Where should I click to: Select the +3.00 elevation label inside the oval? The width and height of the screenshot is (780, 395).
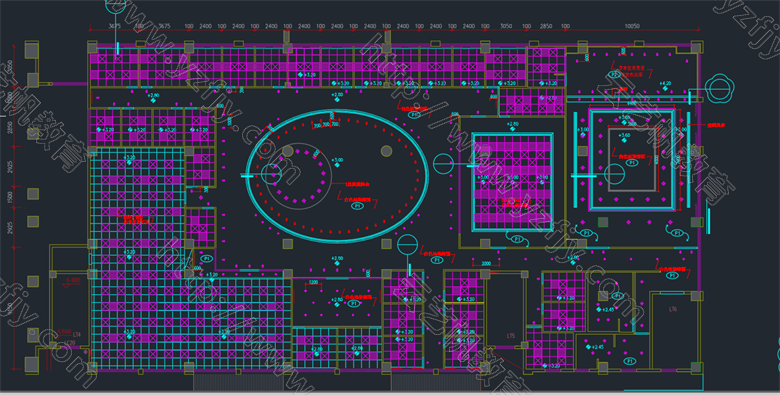[337, 160]
